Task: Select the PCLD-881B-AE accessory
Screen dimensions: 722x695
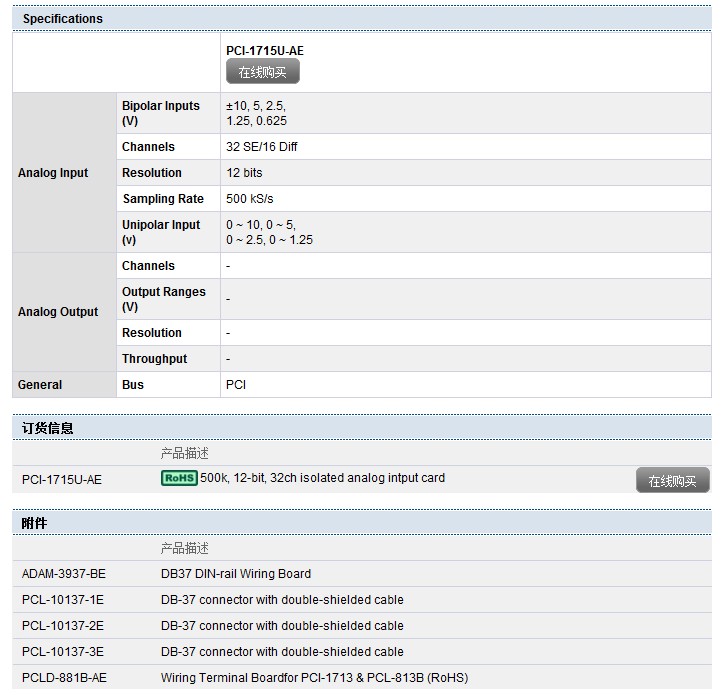Action: tap(64, 678)
